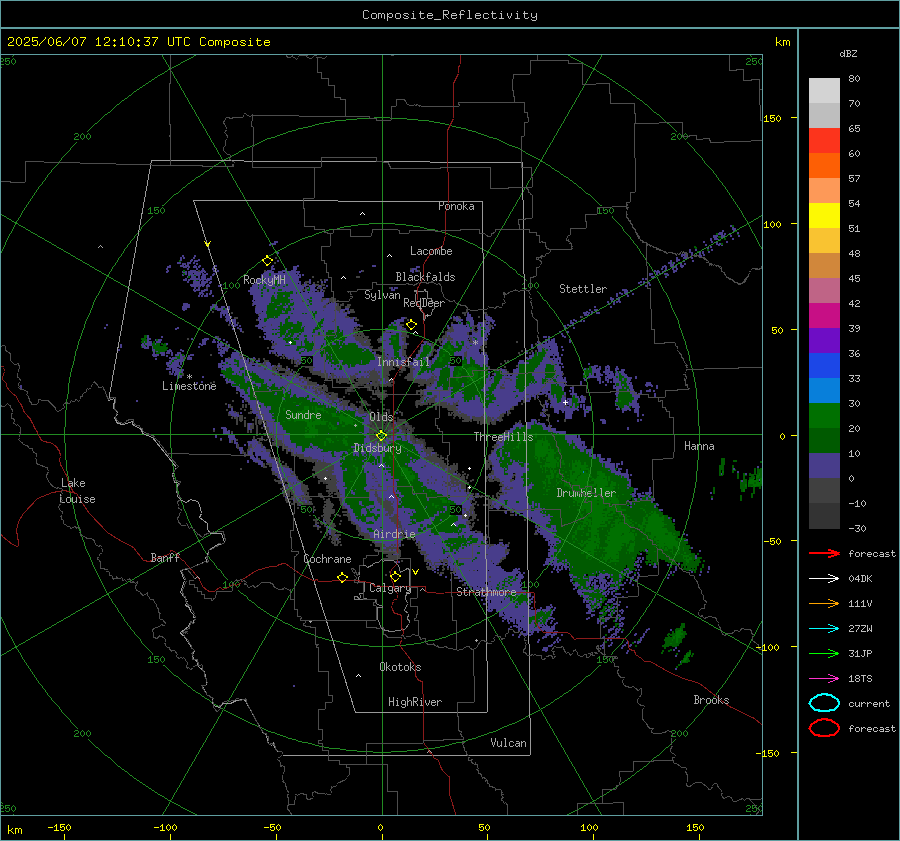
Task: Click the dBZ legend heading
Action: point(848,53)
